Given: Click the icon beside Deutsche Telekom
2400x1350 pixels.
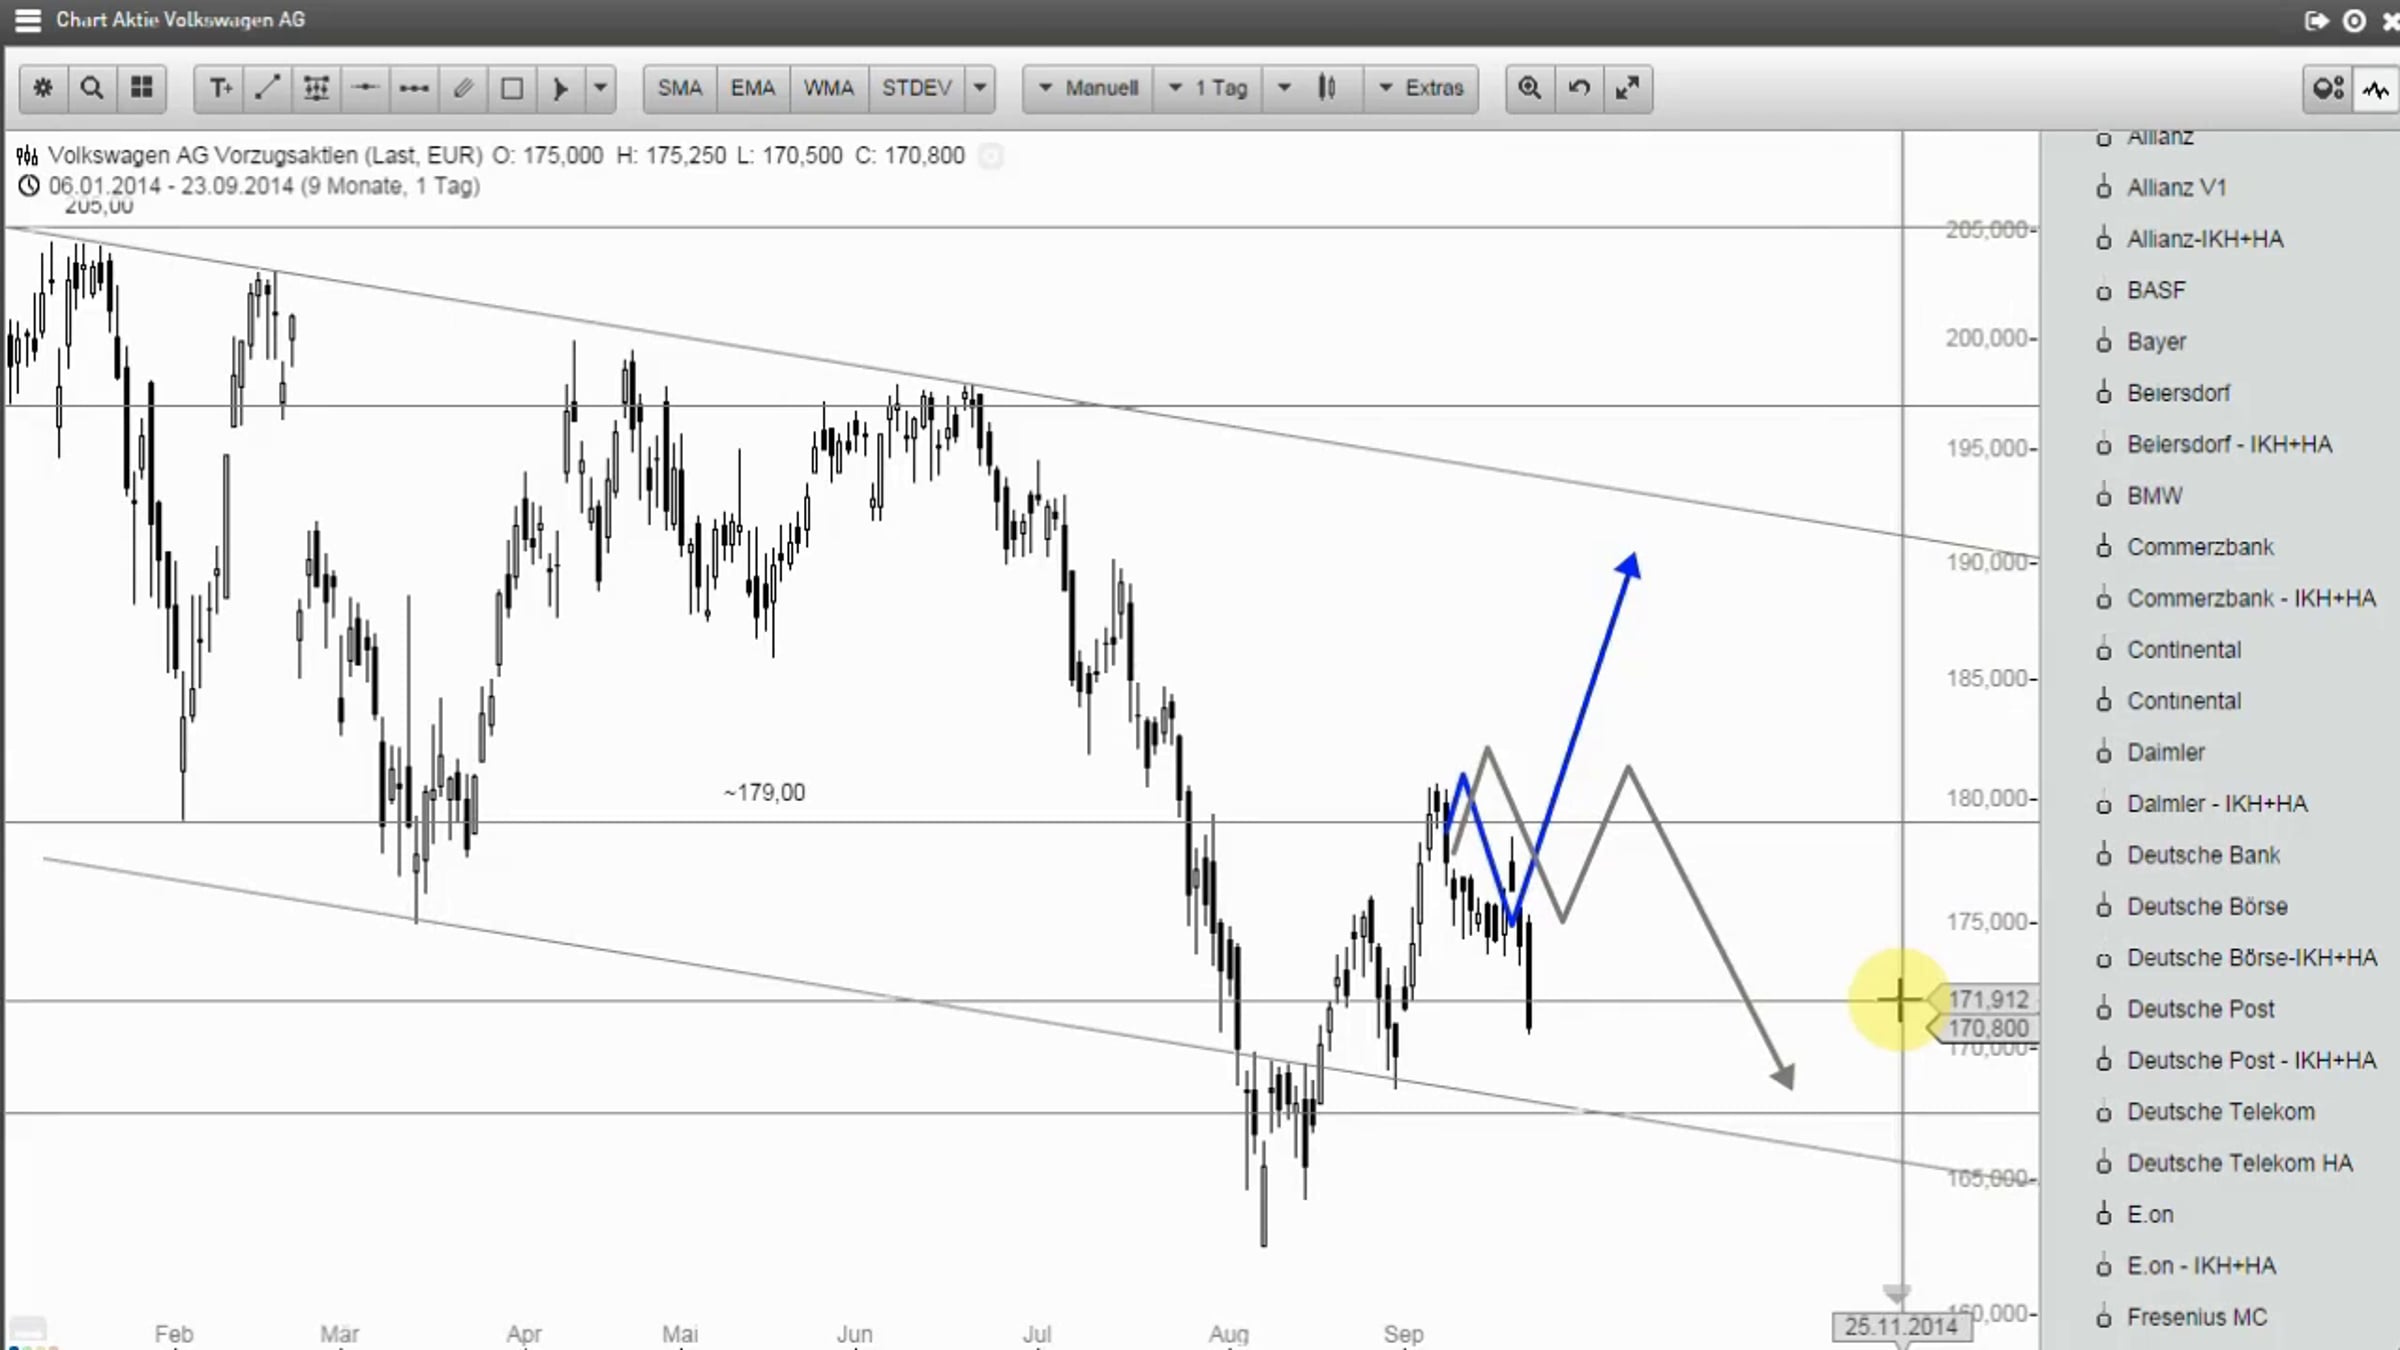Looking at the screenshot, I should click(x=2104, y=1112).
